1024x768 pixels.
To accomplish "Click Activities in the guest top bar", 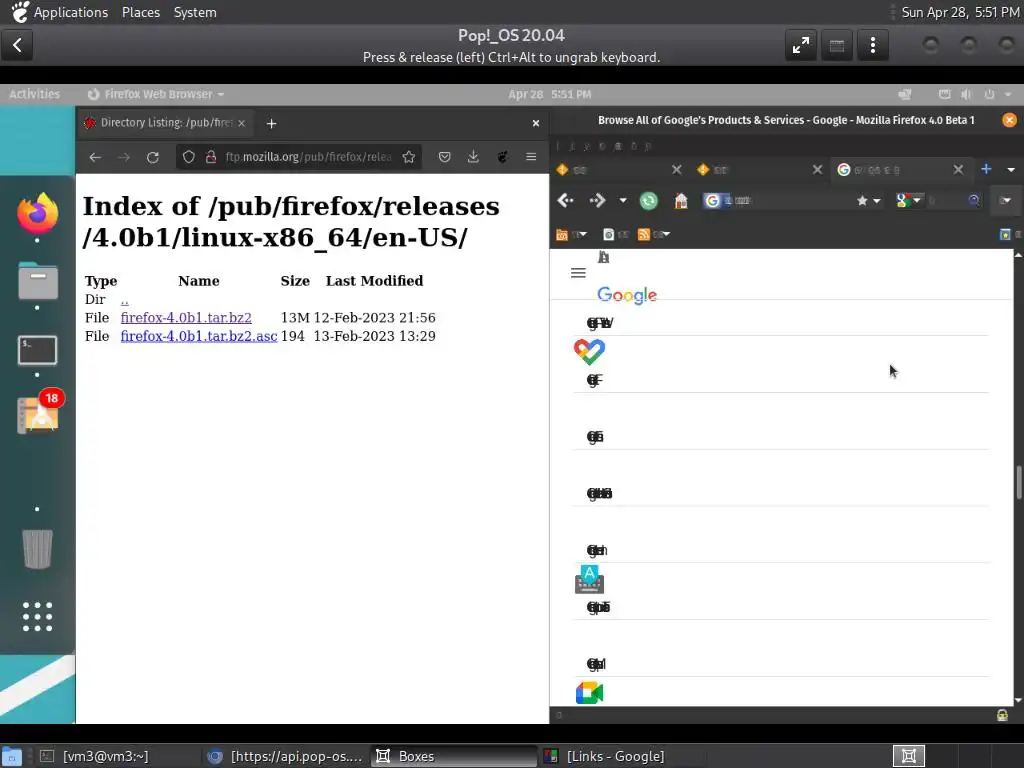I will tap(34, 94).
